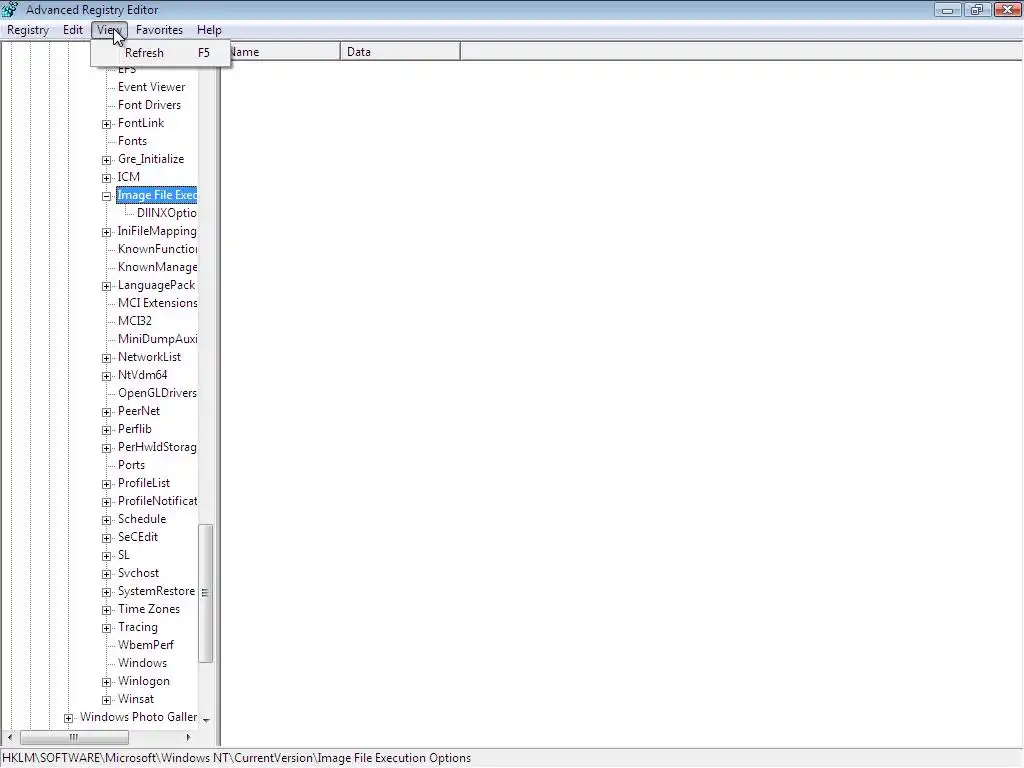Expand the Winlogon key
Screen dimensions: 1024x768
[106, 682]
